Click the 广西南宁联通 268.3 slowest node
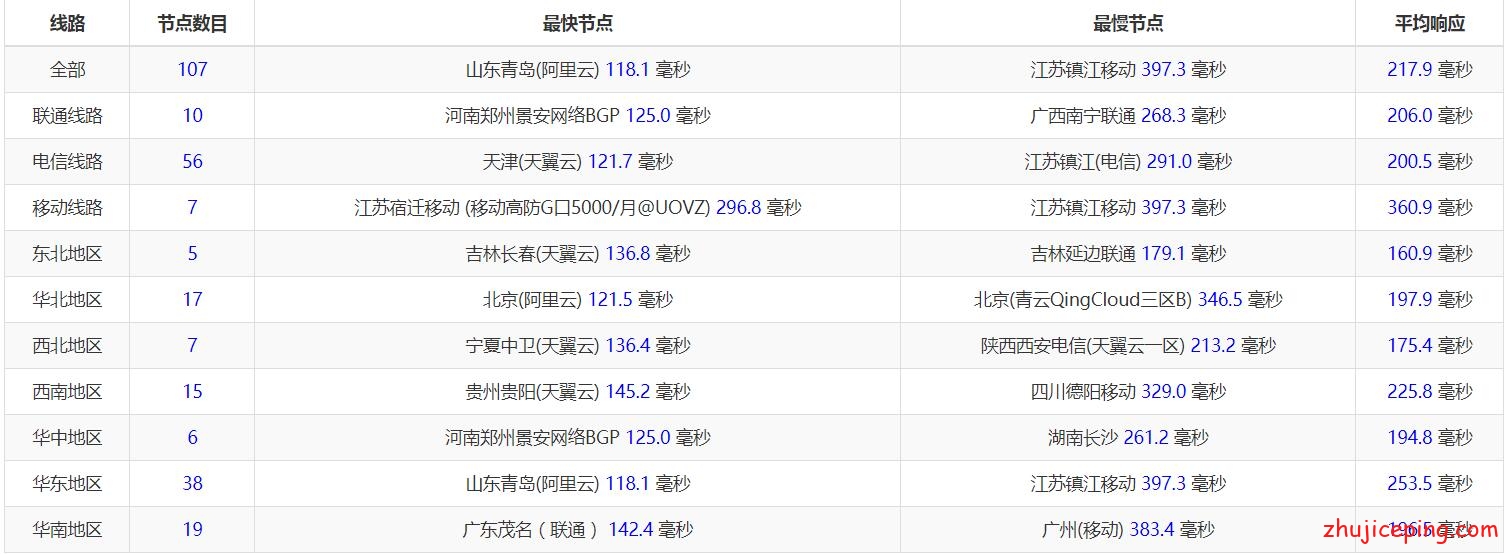Screen dimensions: 1508x554 point(1127,116)
